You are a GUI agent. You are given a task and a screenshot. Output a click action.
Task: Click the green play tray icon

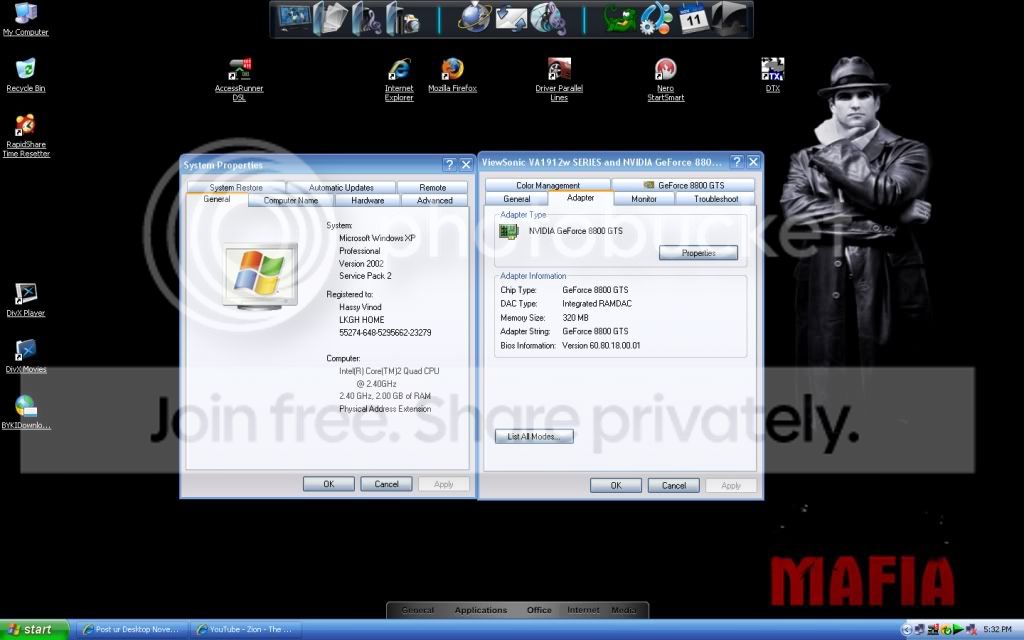pyautogui.click(x=958, y=630)
